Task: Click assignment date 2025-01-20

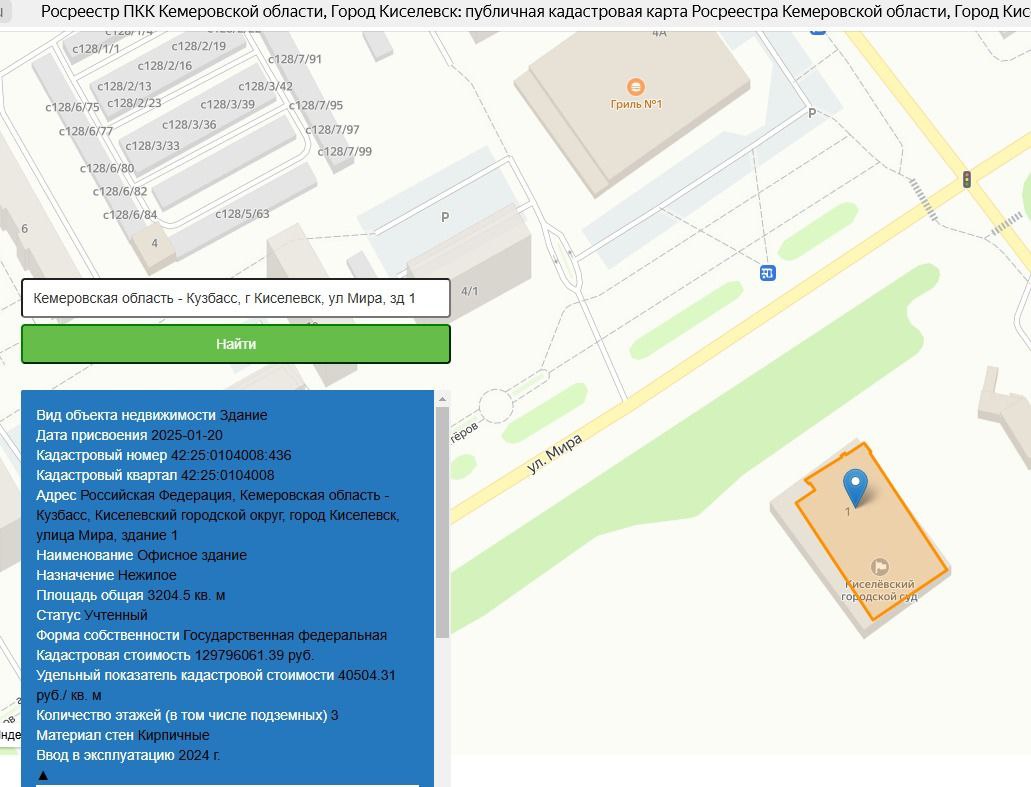Action: coord(187,435)
